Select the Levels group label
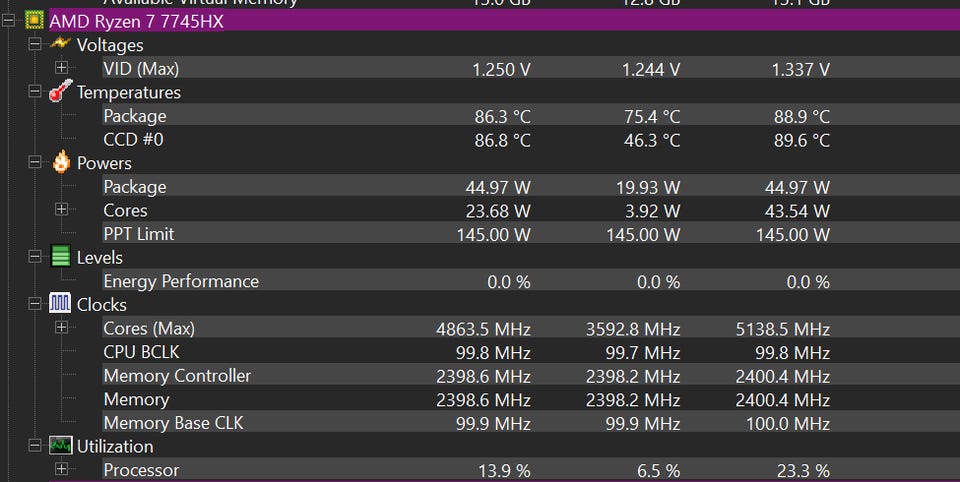 [100, 257]
